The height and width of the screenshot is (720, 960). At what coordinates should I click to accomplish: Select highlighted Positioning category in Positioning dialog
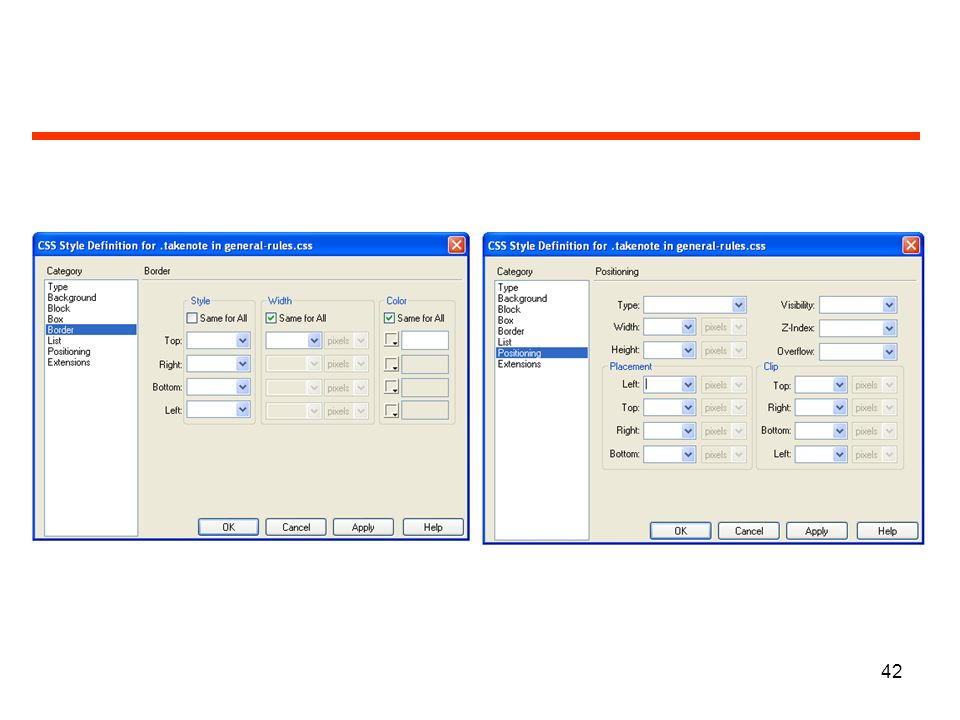click(542, 353)
